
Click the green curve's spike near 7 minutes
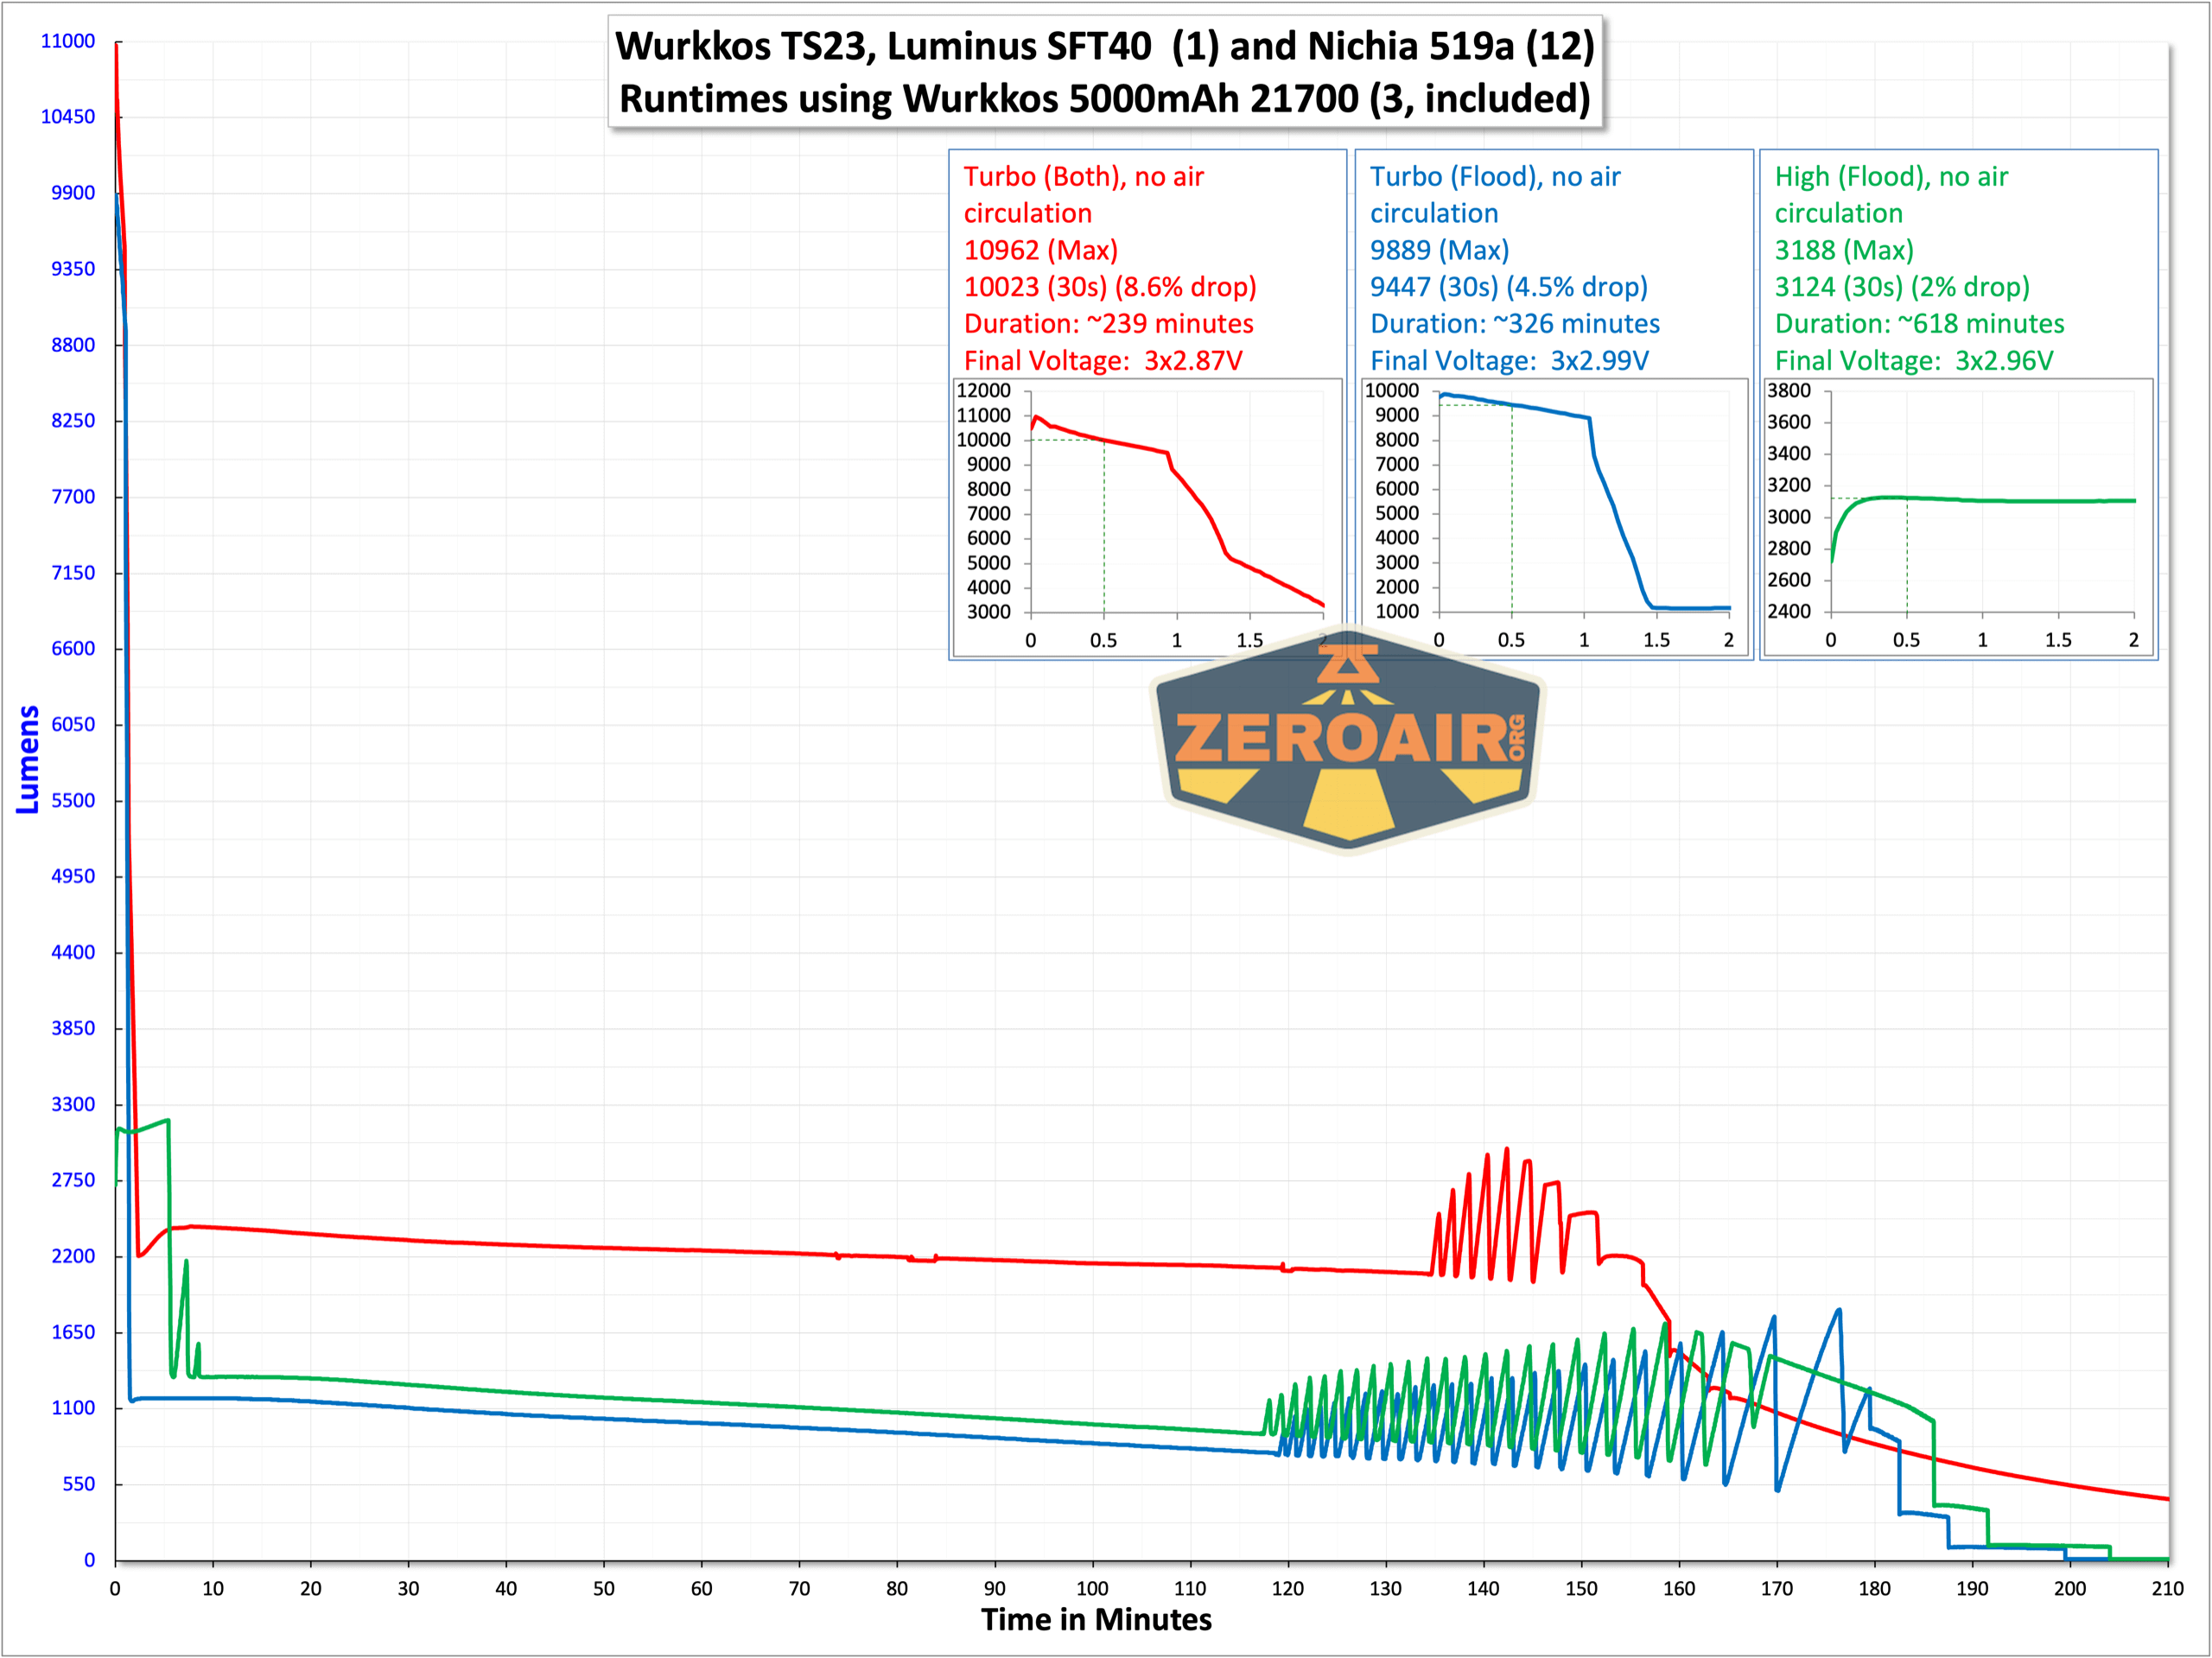coord(185,1318)
